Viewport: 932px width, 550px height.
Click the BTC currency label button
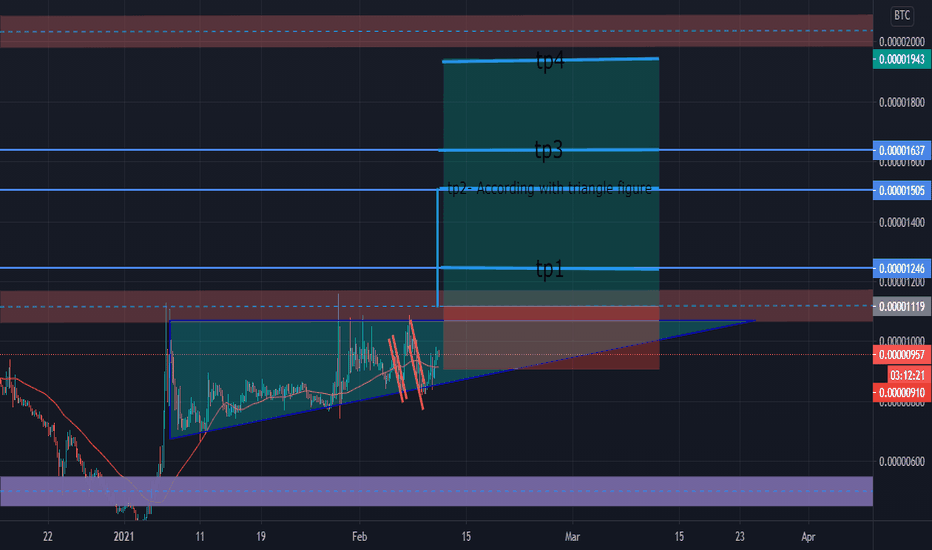(902, 15)
